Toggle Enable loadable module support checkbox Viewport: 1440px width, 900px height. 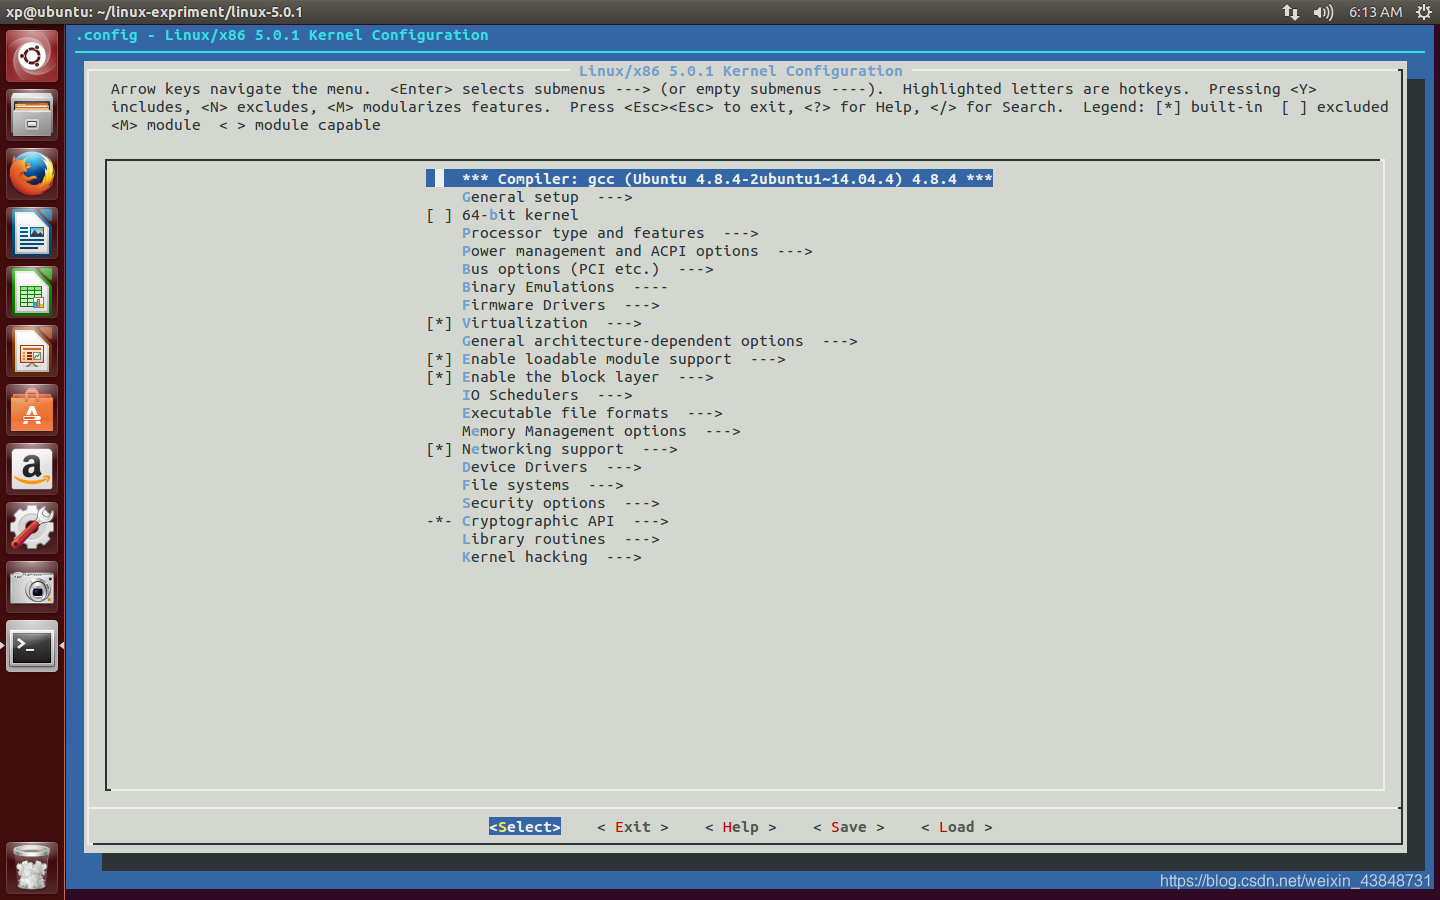point(439,359)
